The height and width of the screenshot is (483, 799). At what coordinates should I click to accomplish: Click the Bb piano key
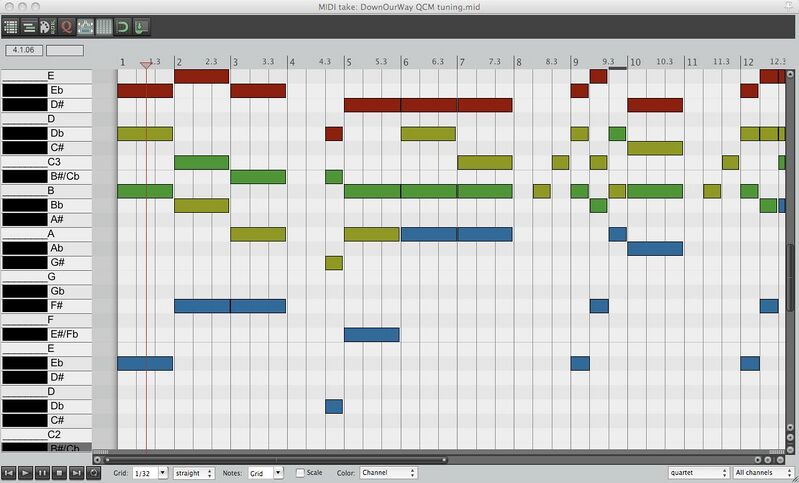pos(46,205)
